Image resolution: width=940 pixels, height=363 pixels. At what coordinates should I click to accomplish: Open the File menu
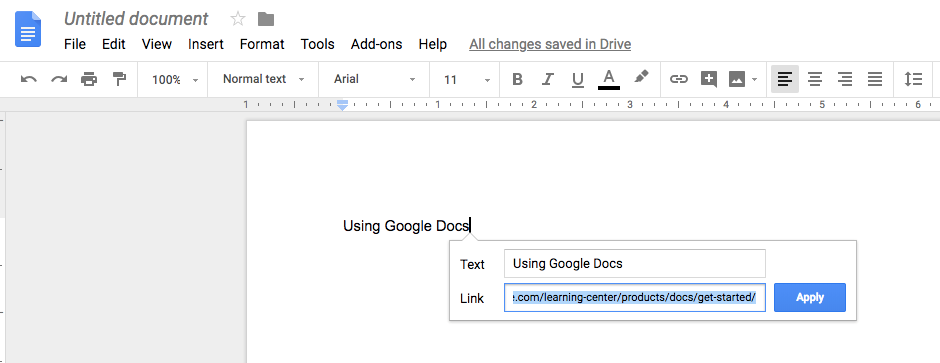(75, 44)
